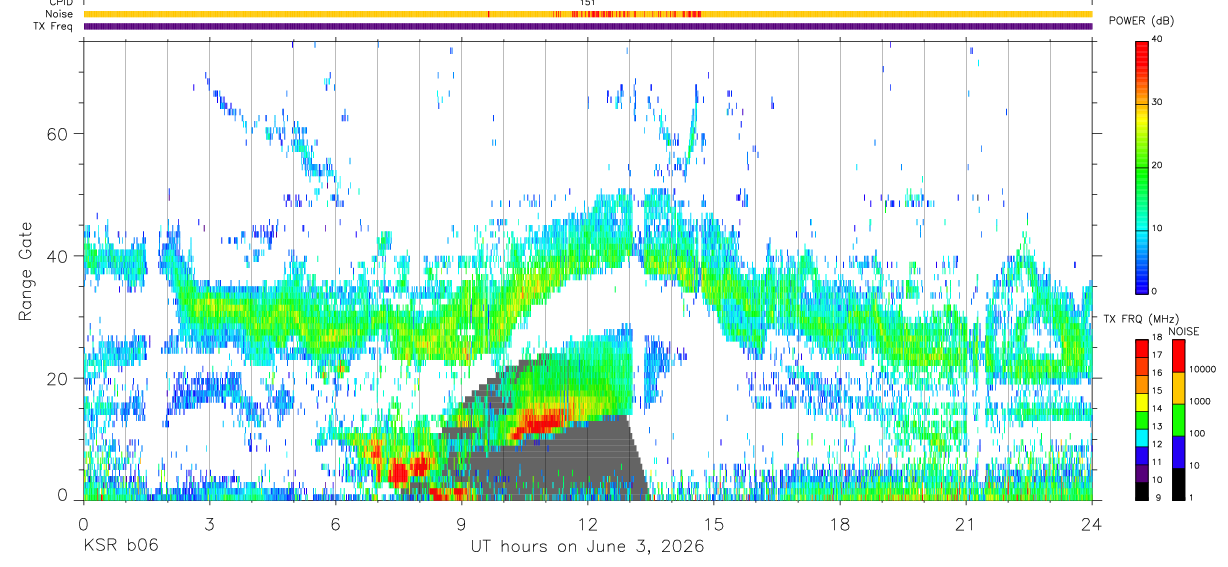Click the yellow swatch in the TX FRQ legend
Image resolution: width=1228 pixels, height=567 pixels.
(x=1141, y=401)
